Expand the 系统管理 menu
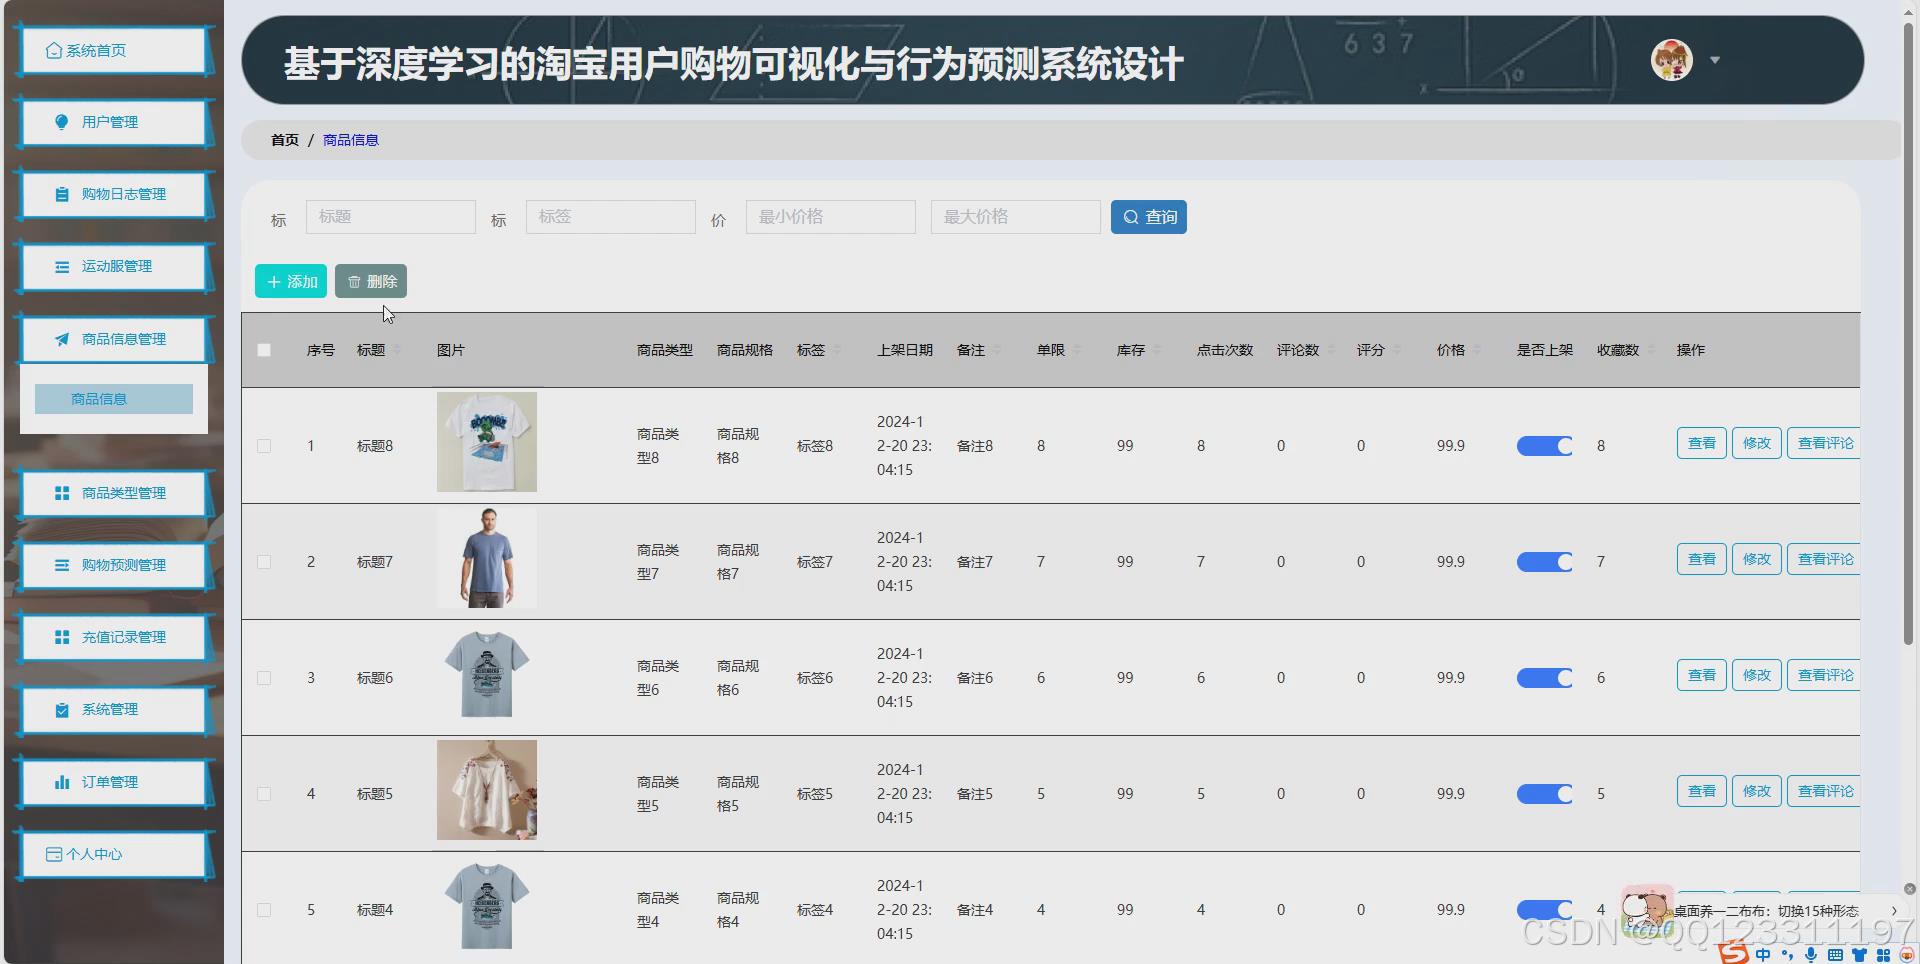 click(114, 709)
